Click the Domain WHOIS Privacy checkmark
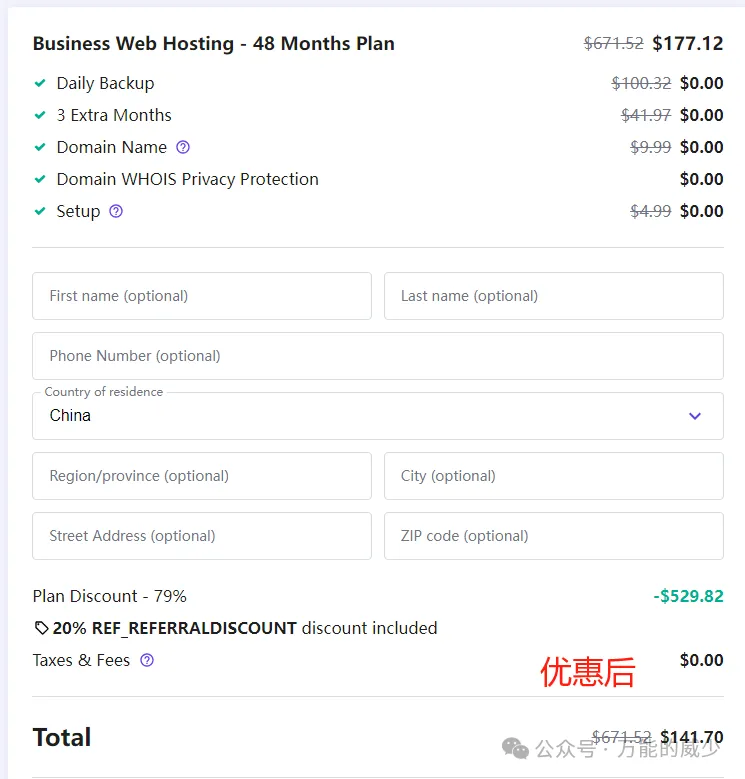Screen dimensions: 745x779 click(x=40, y=179)
